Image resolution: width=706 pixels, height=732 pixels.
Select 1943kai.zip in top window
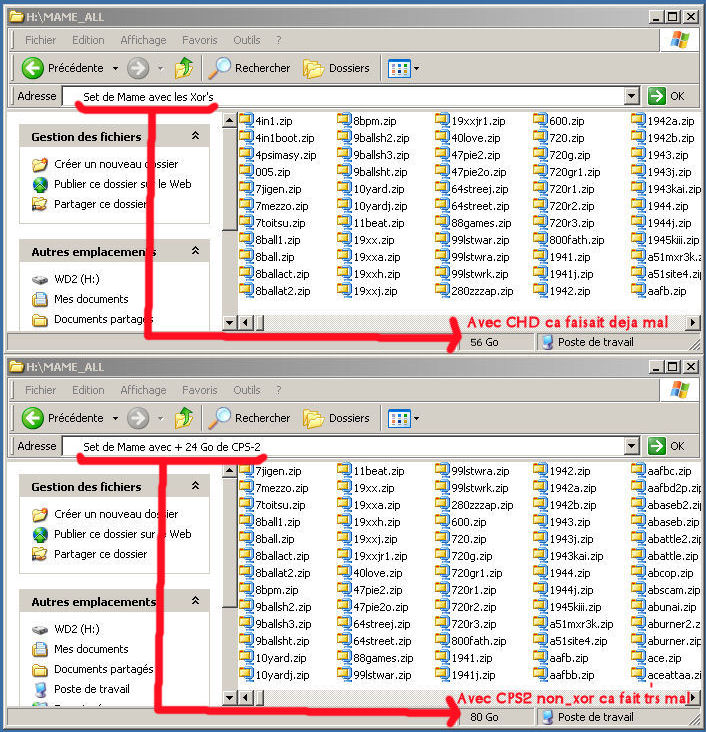tap(666, 189)
